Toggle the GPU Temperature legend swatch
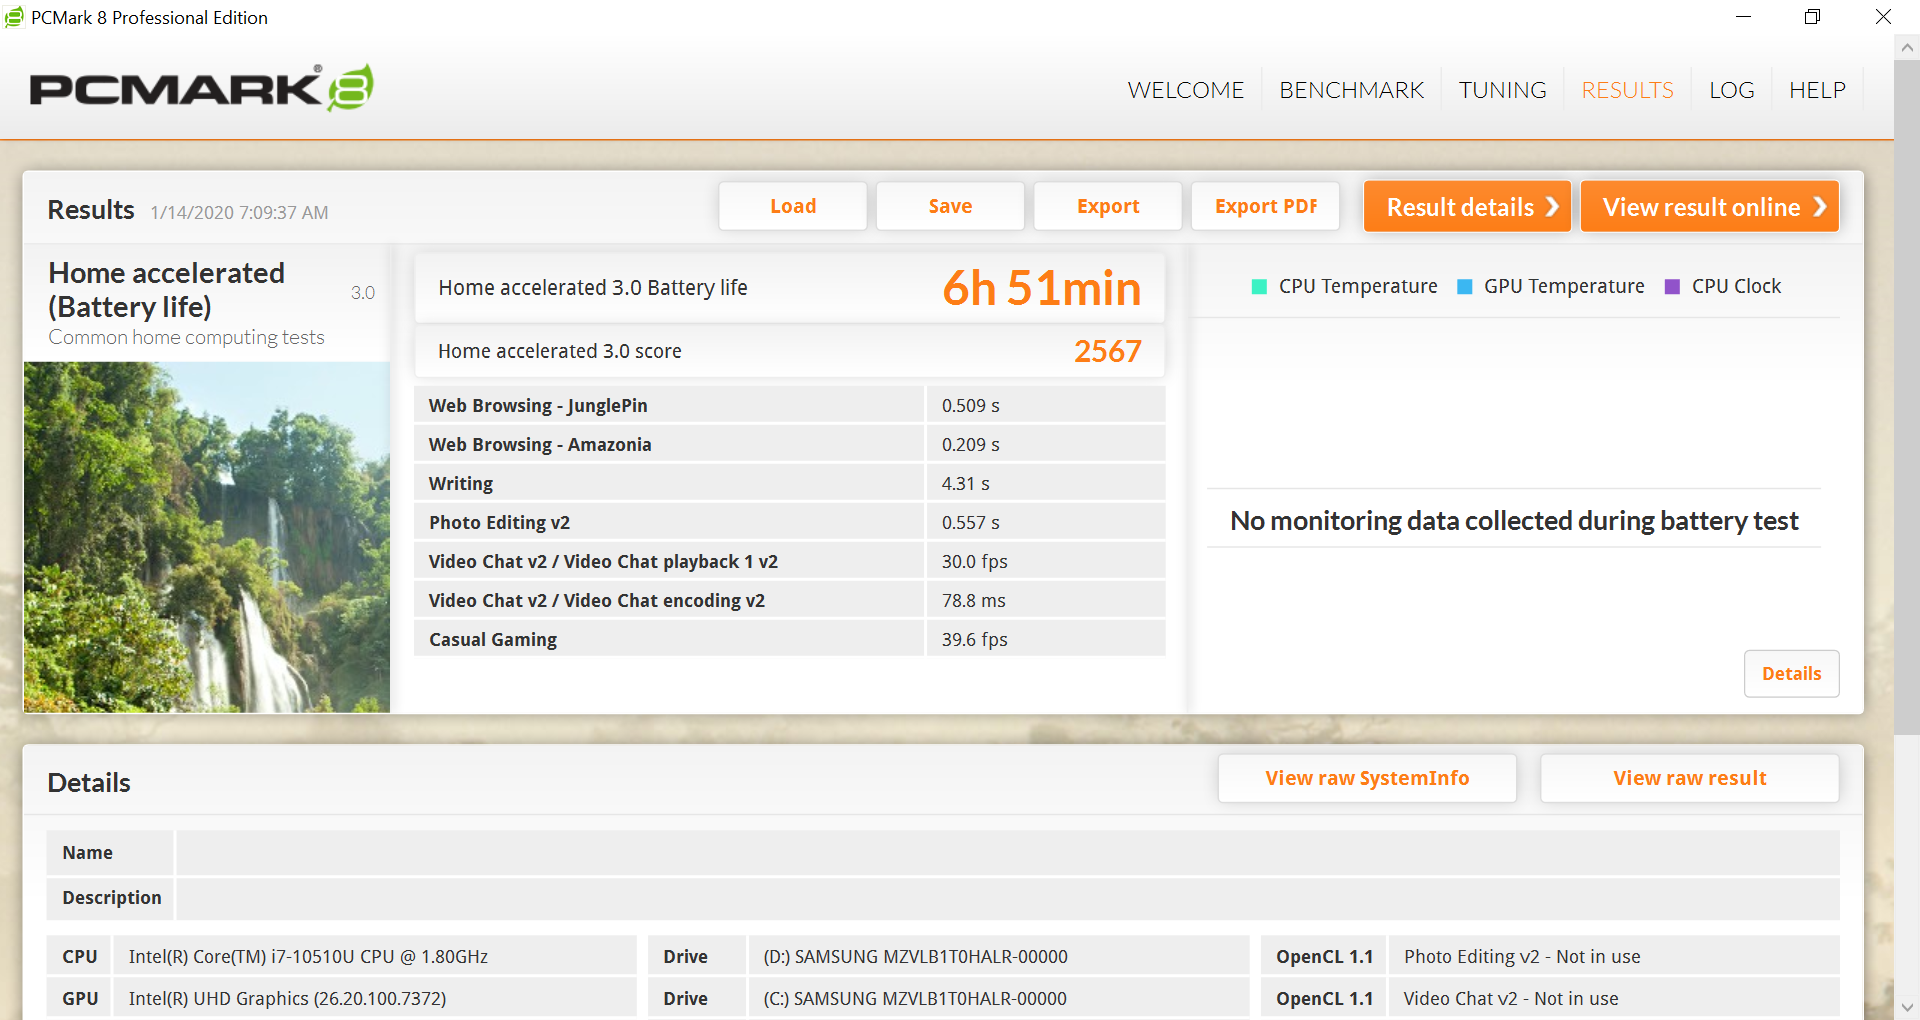 [1465, 287]
